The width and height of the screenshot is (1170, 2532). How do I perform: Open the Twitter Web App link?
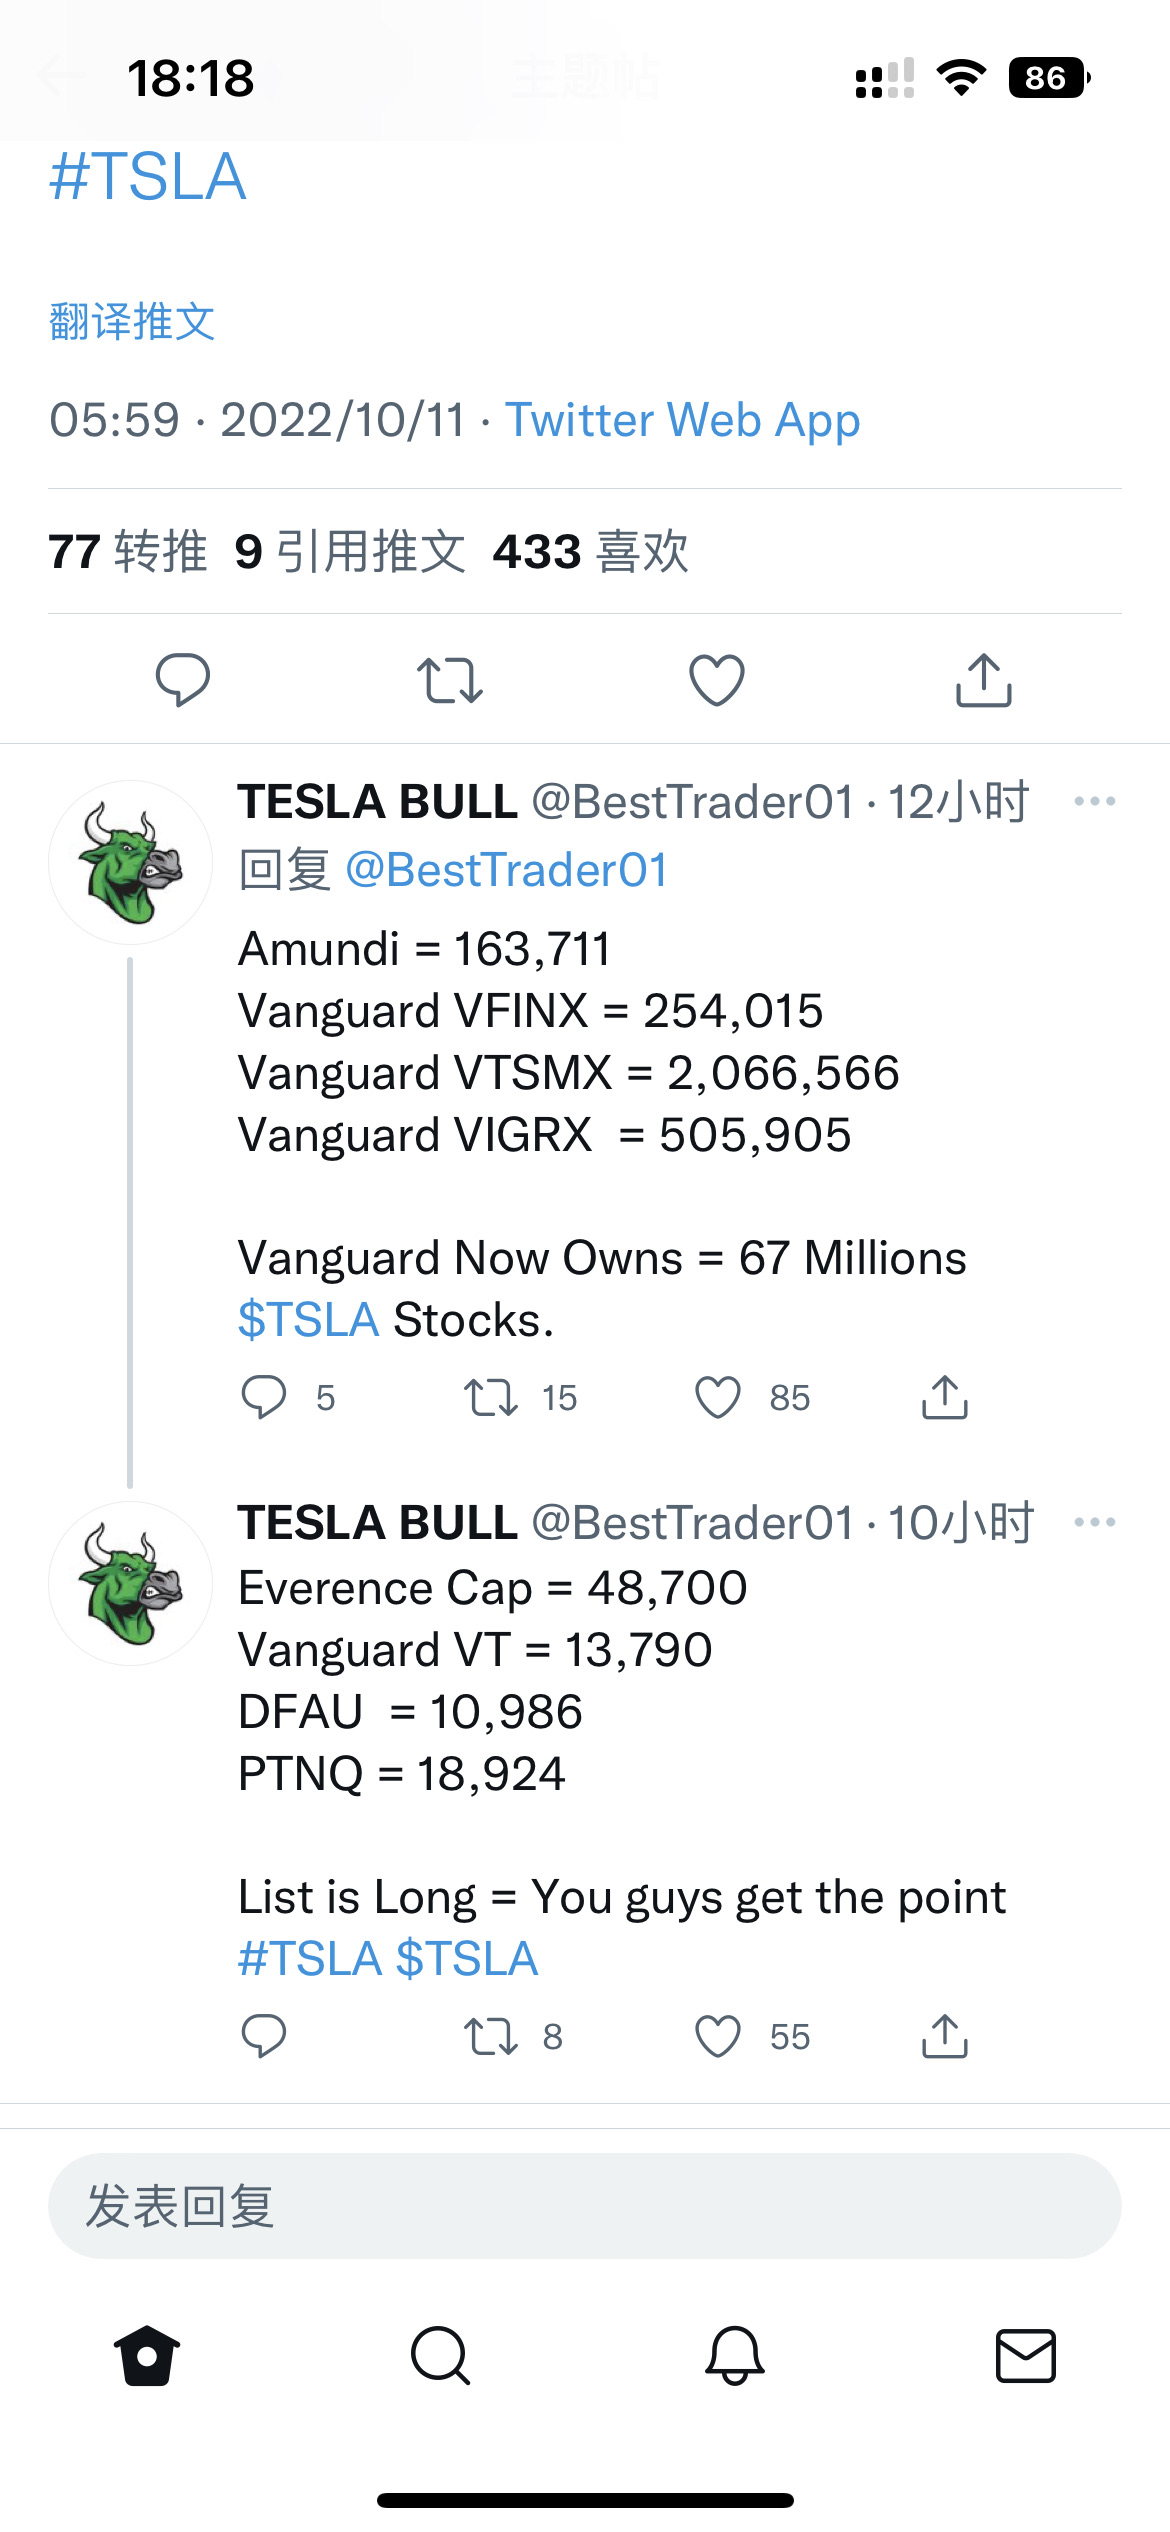(x=682, y=420)
